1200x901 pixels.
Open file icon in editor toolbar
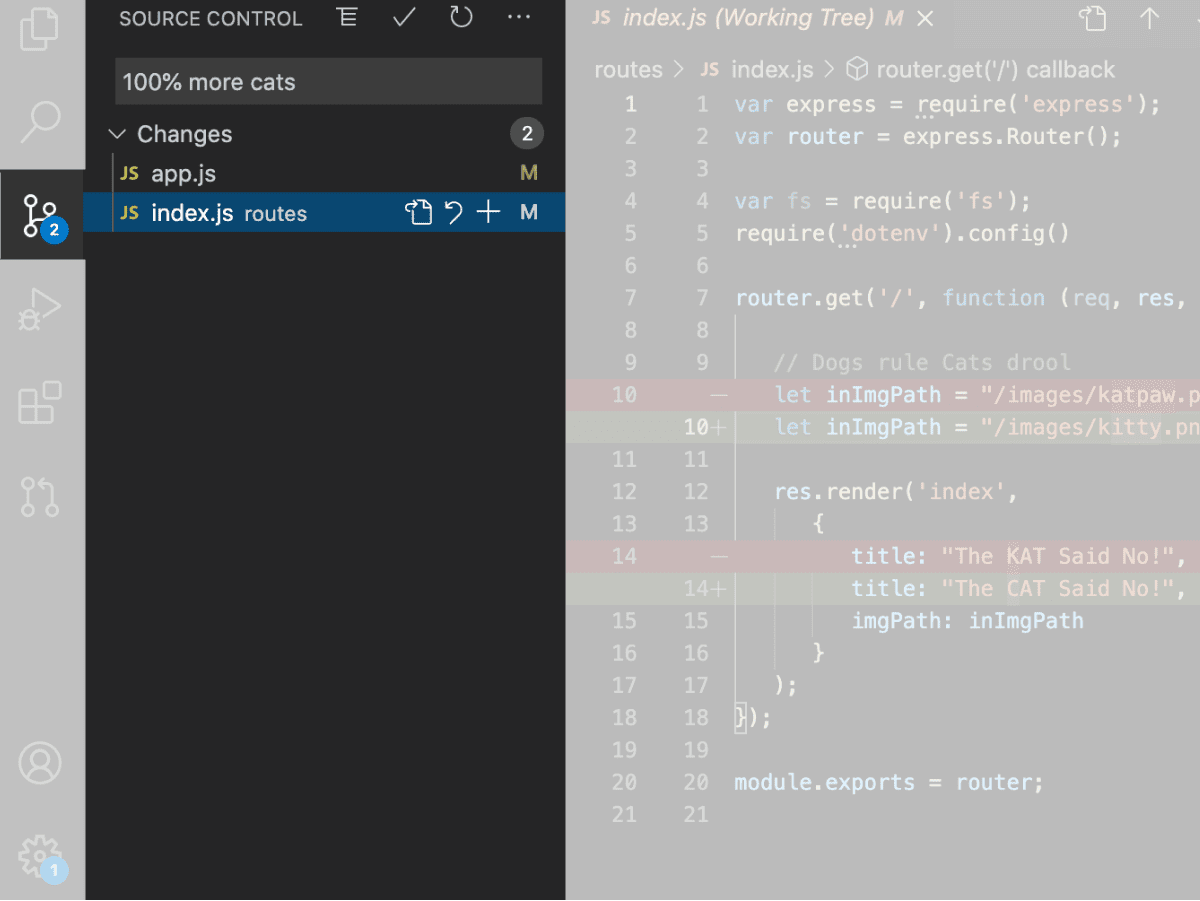[x=1093, y=18]
